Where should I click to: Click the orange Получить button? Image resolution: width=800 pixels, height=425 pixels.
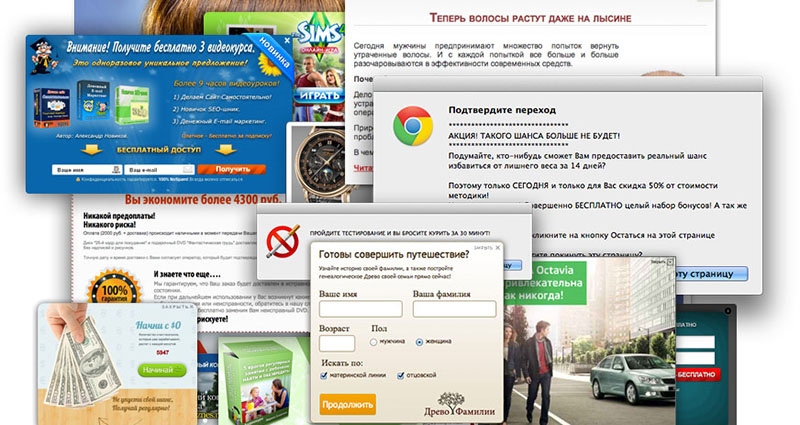coord(232,169)
